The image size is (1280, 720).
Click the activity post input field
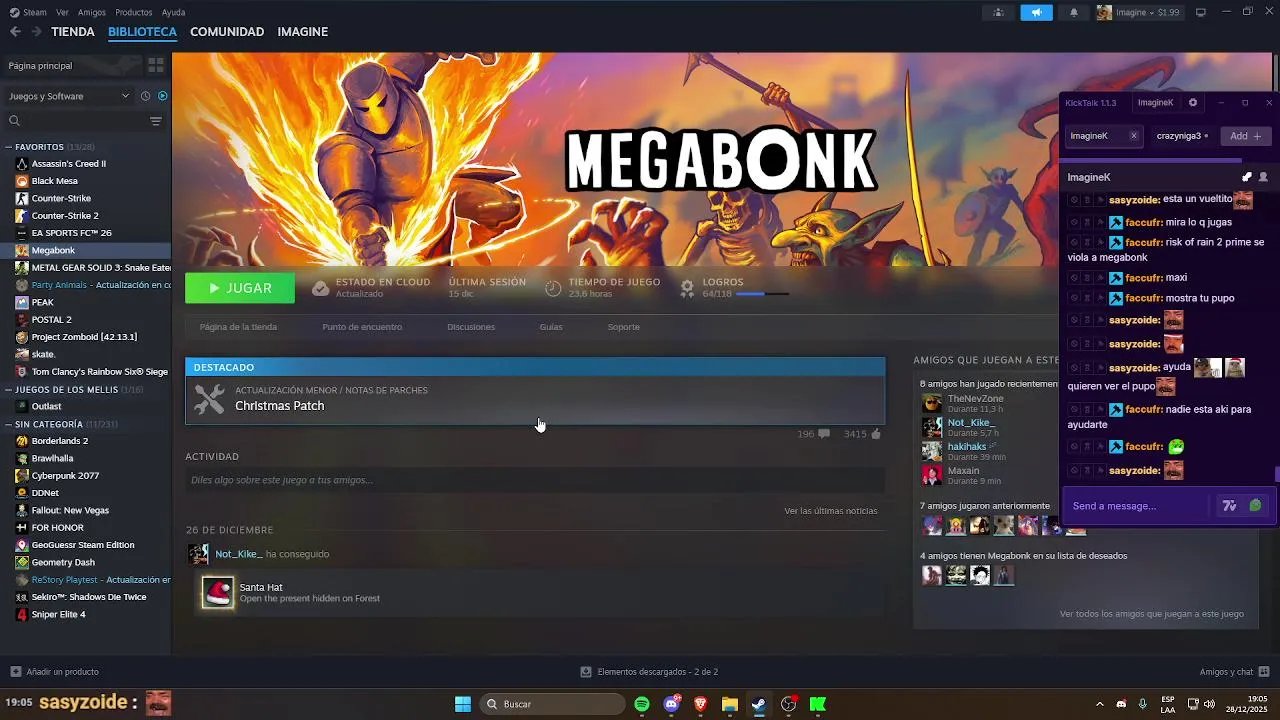pyautogui.click(x=535, y=480)
